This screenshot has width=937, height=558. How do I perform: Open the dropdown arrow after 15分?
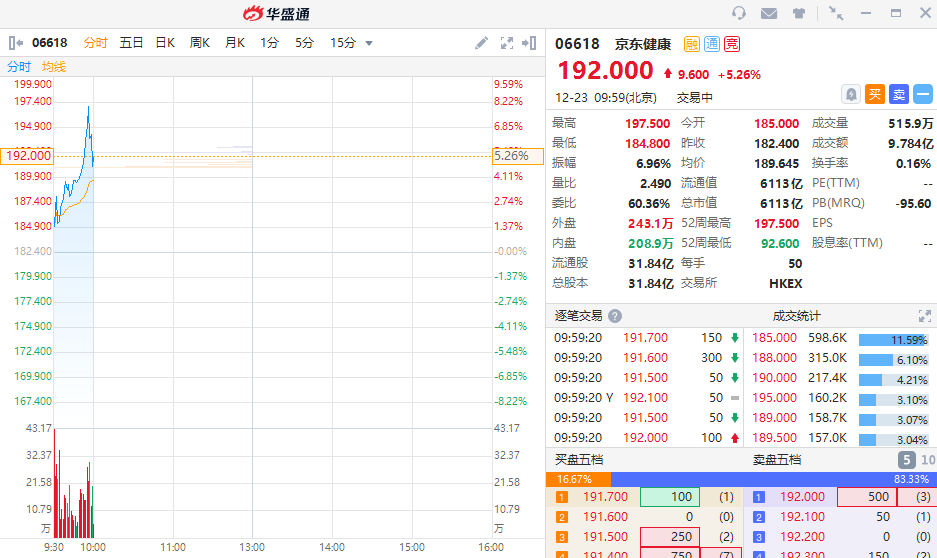point(369,43)
